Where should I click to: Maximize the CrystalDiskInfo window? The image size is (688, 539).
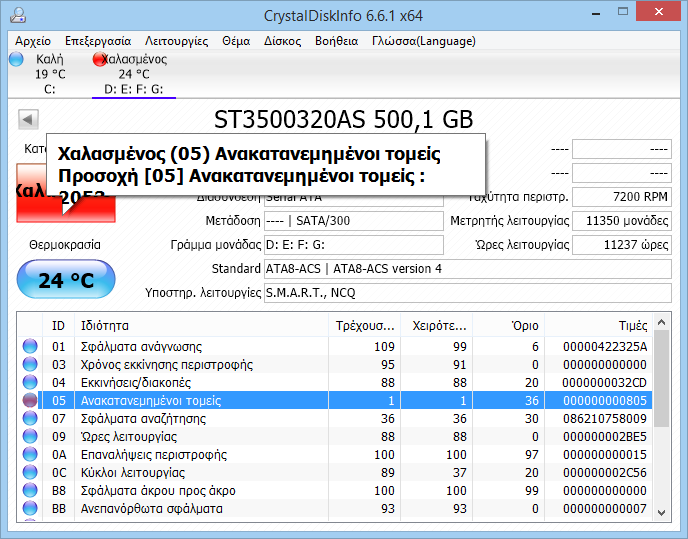tap(623, 12)
